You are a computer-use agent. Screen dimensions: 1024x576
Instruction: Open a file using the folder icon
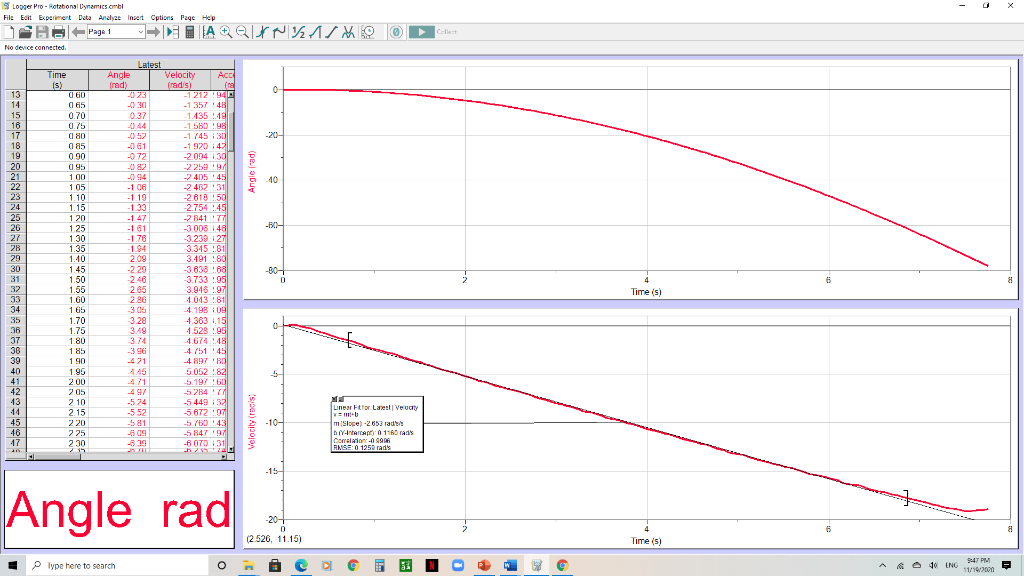click(x=25, y=32)
